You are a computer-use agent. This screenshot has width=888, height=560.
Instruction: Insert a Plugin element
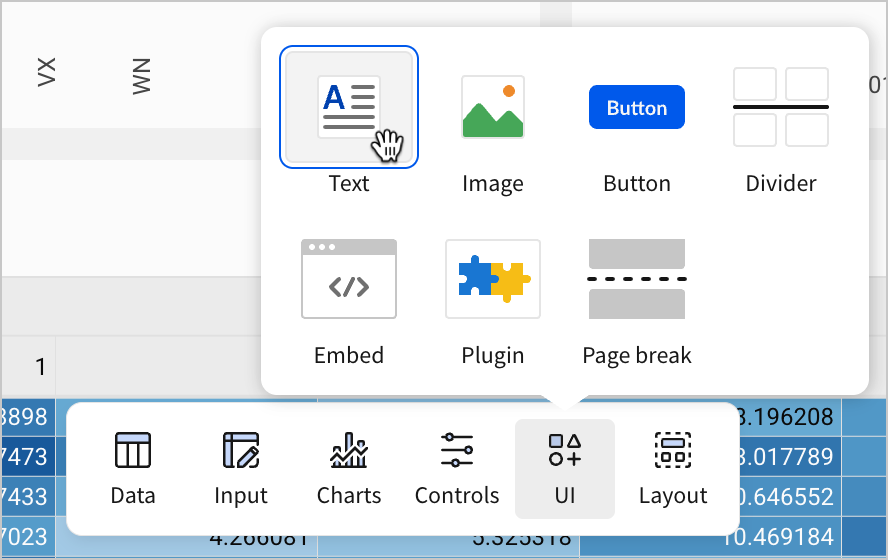492,279
